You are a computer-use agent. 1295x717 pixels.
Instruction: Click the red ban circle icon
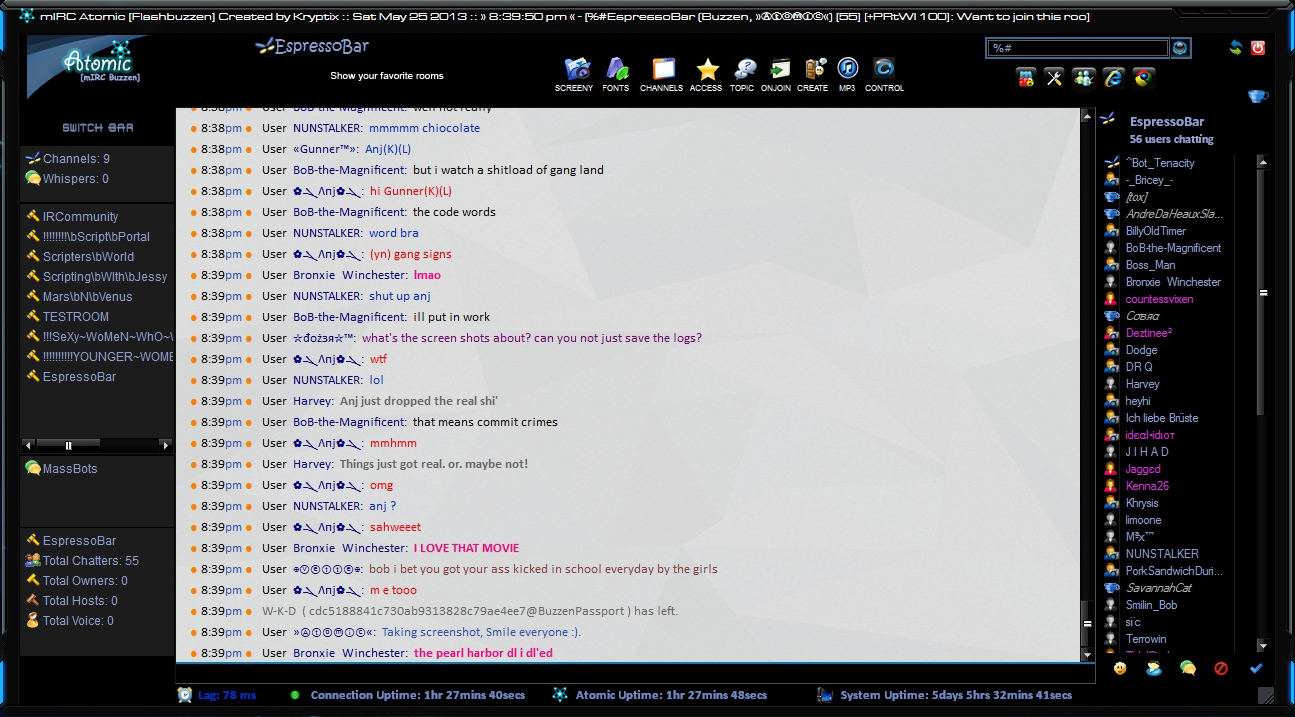(1221, 668)
